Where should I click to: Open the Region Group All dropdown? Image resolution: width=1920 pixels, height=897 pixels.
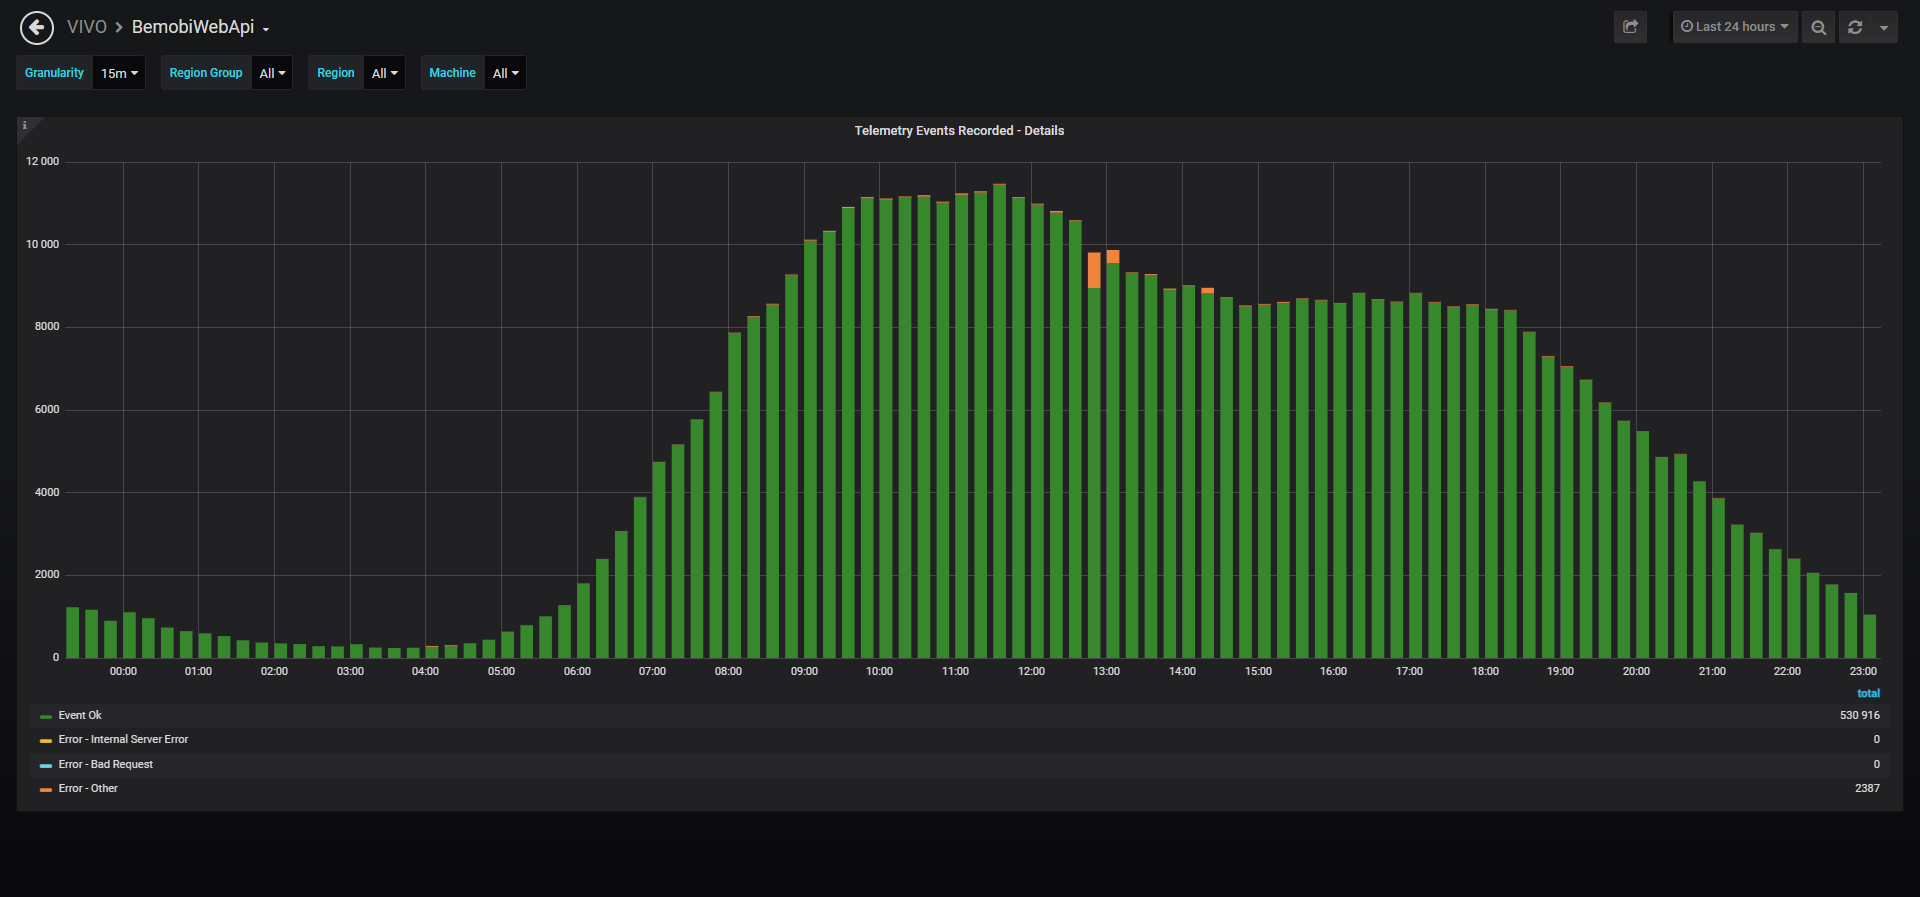pos(272,73)
